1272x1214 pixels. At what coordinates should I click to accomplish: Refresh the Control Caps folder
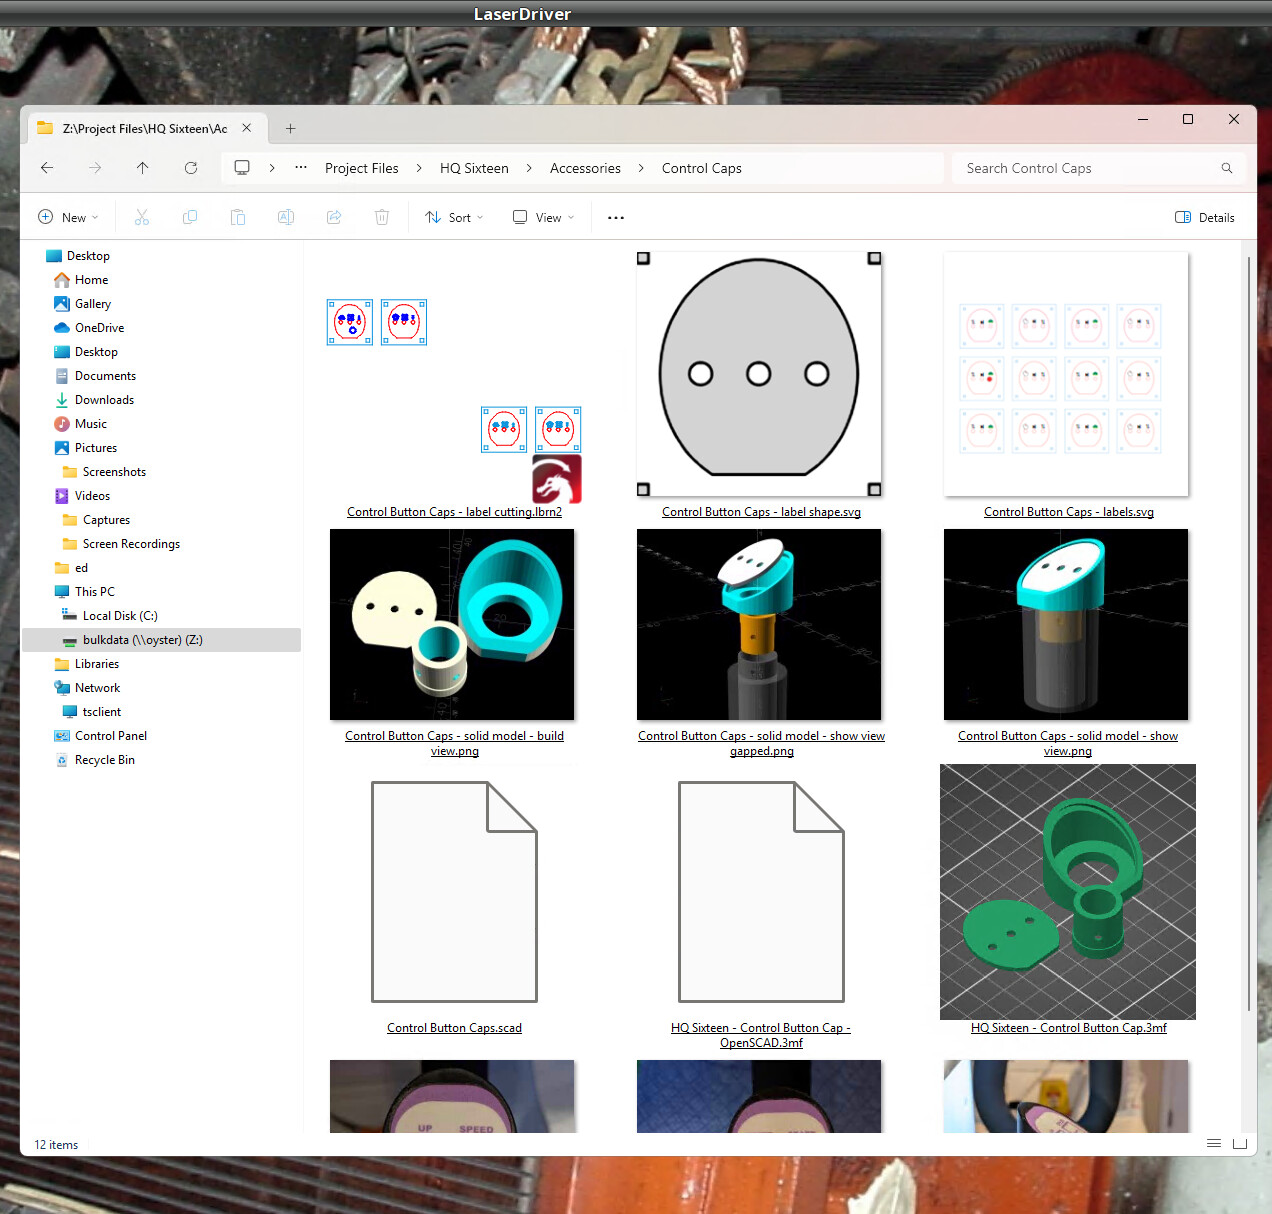pos(191,168)
